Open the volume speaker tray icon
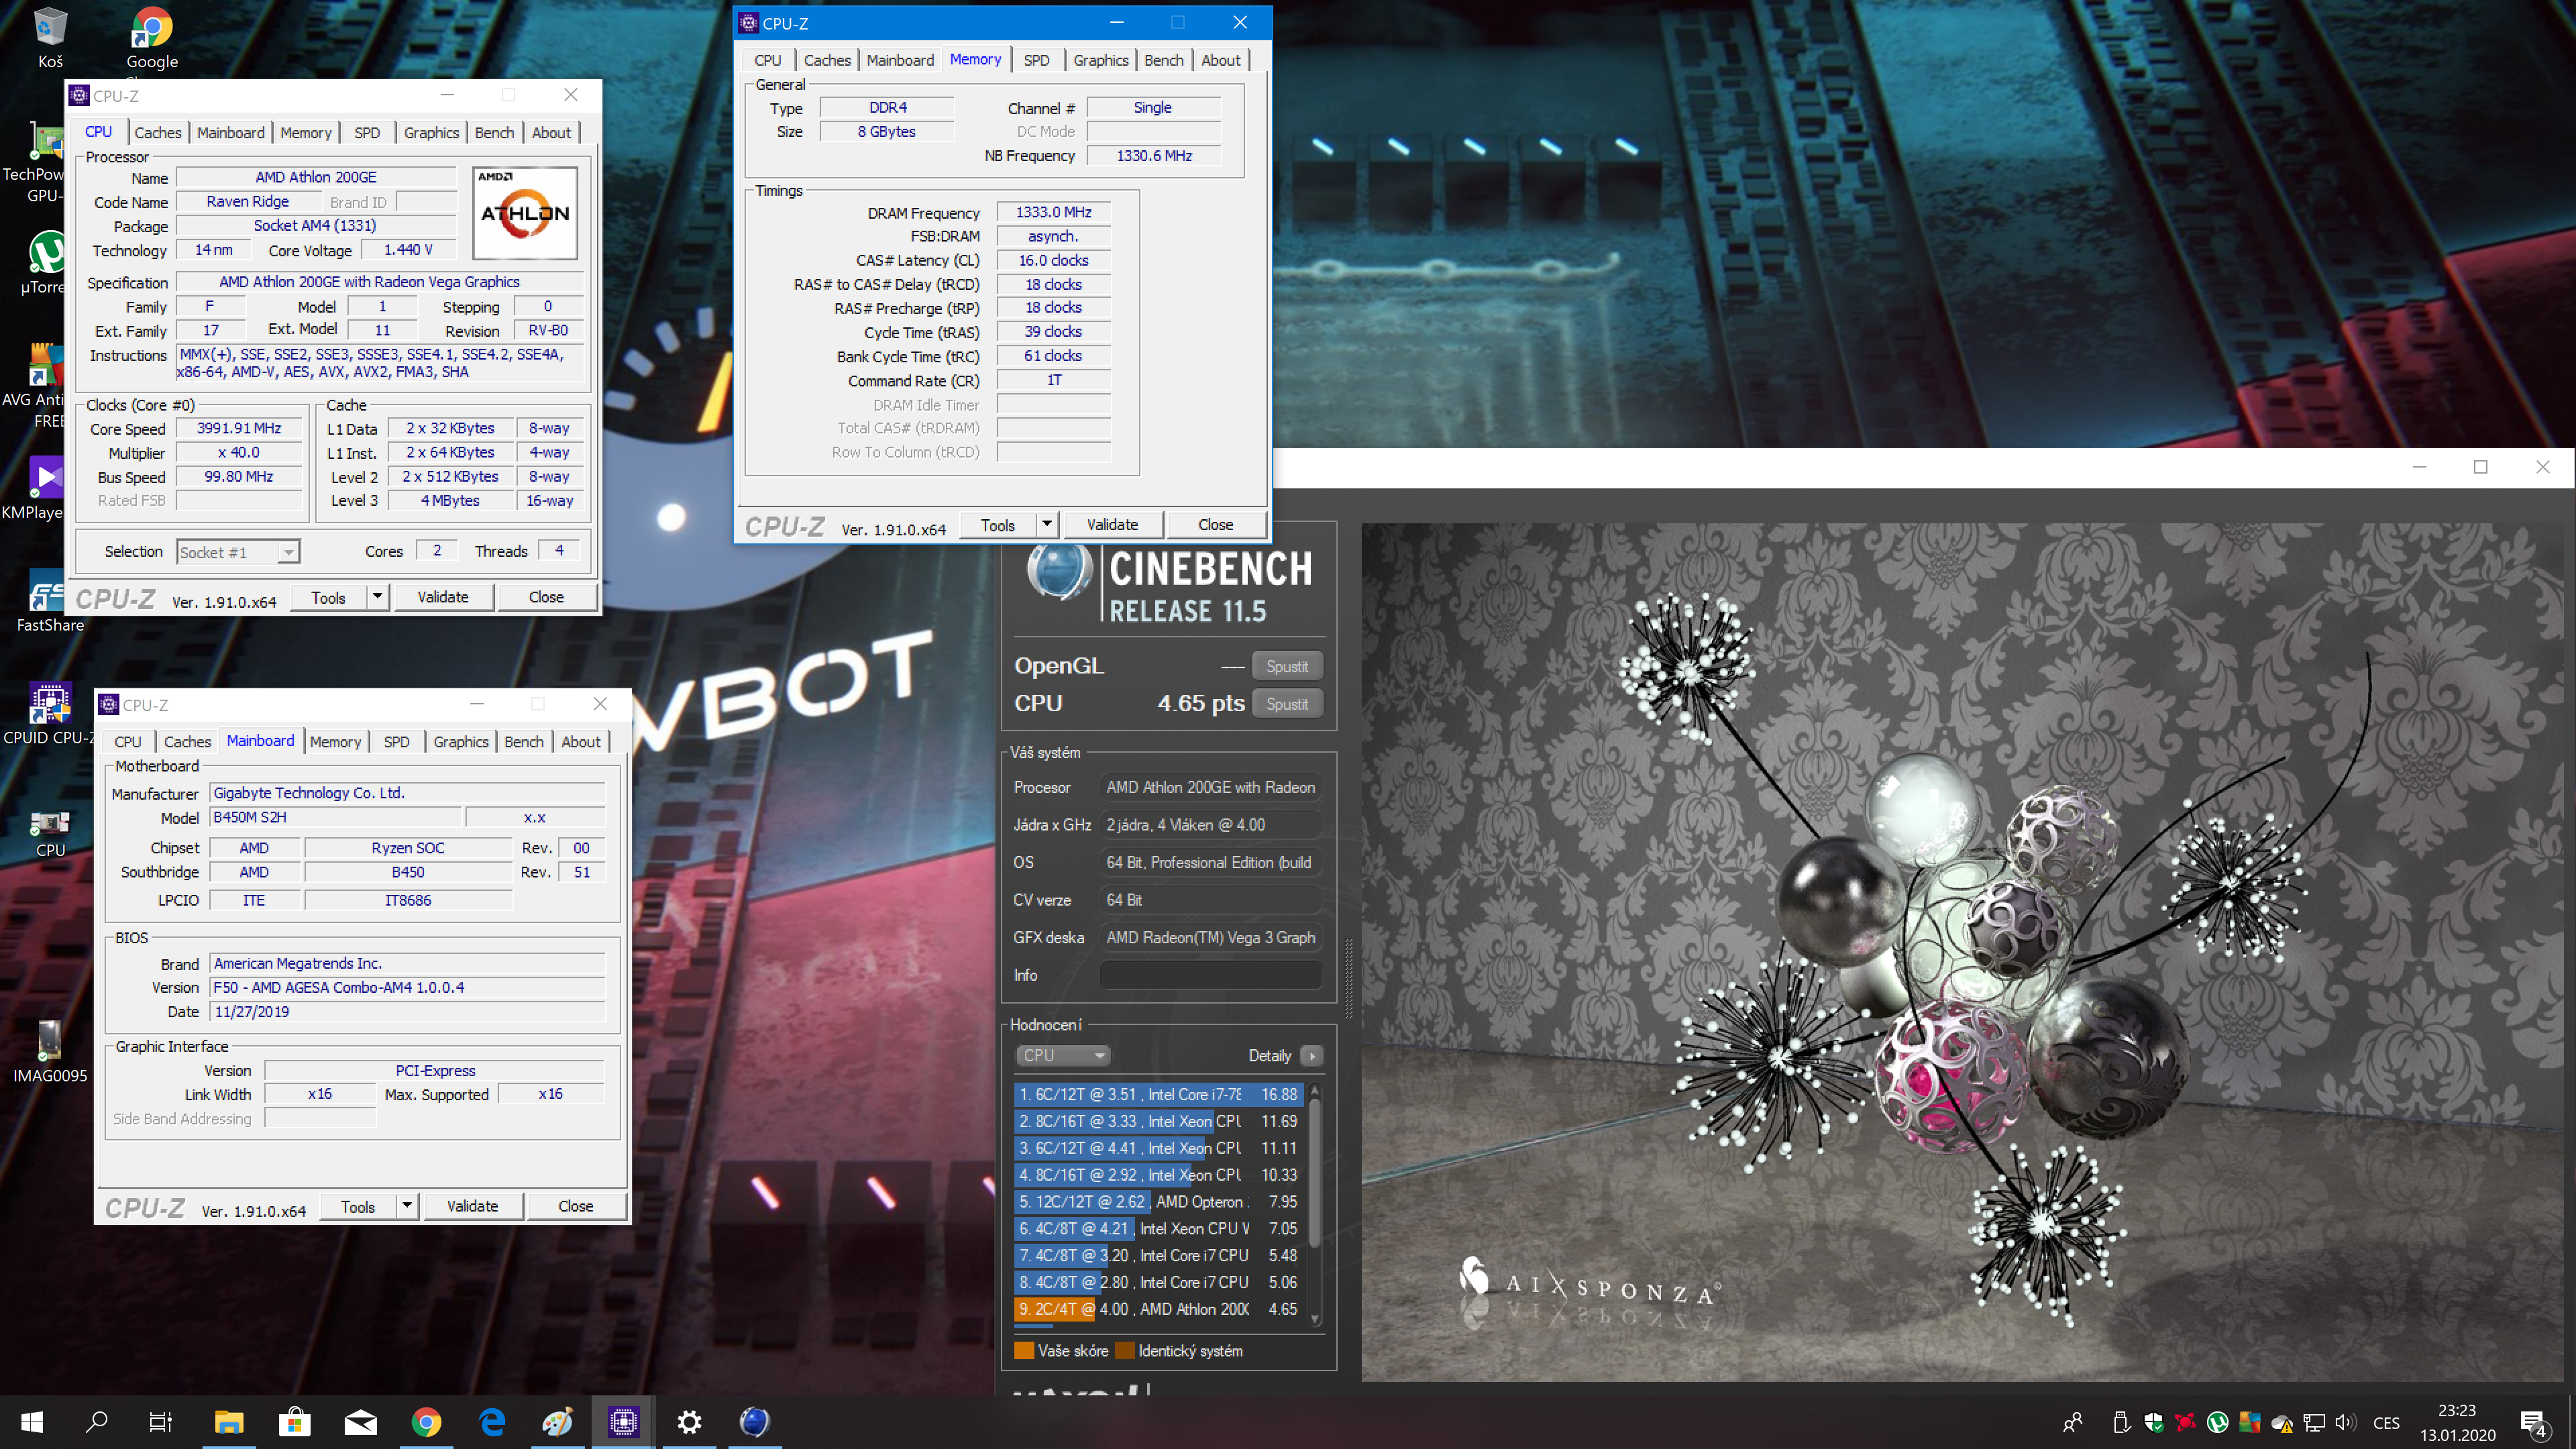 [2345, 1422]
